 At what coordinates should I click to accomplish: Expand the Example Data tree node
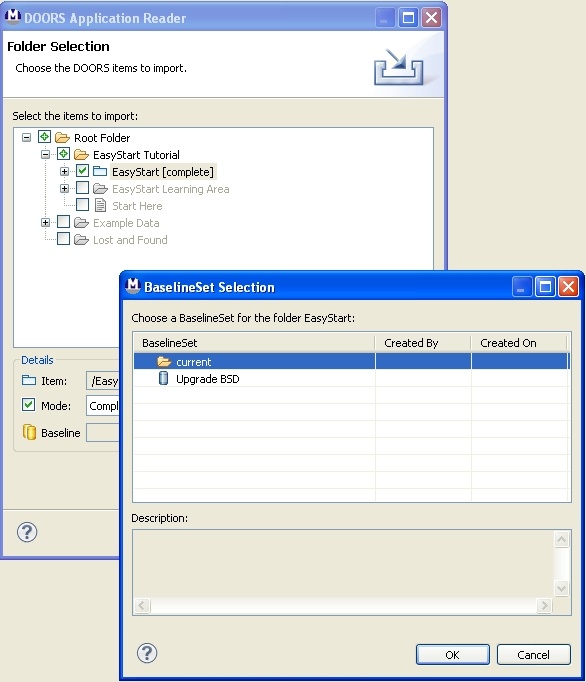click(45, 222)
